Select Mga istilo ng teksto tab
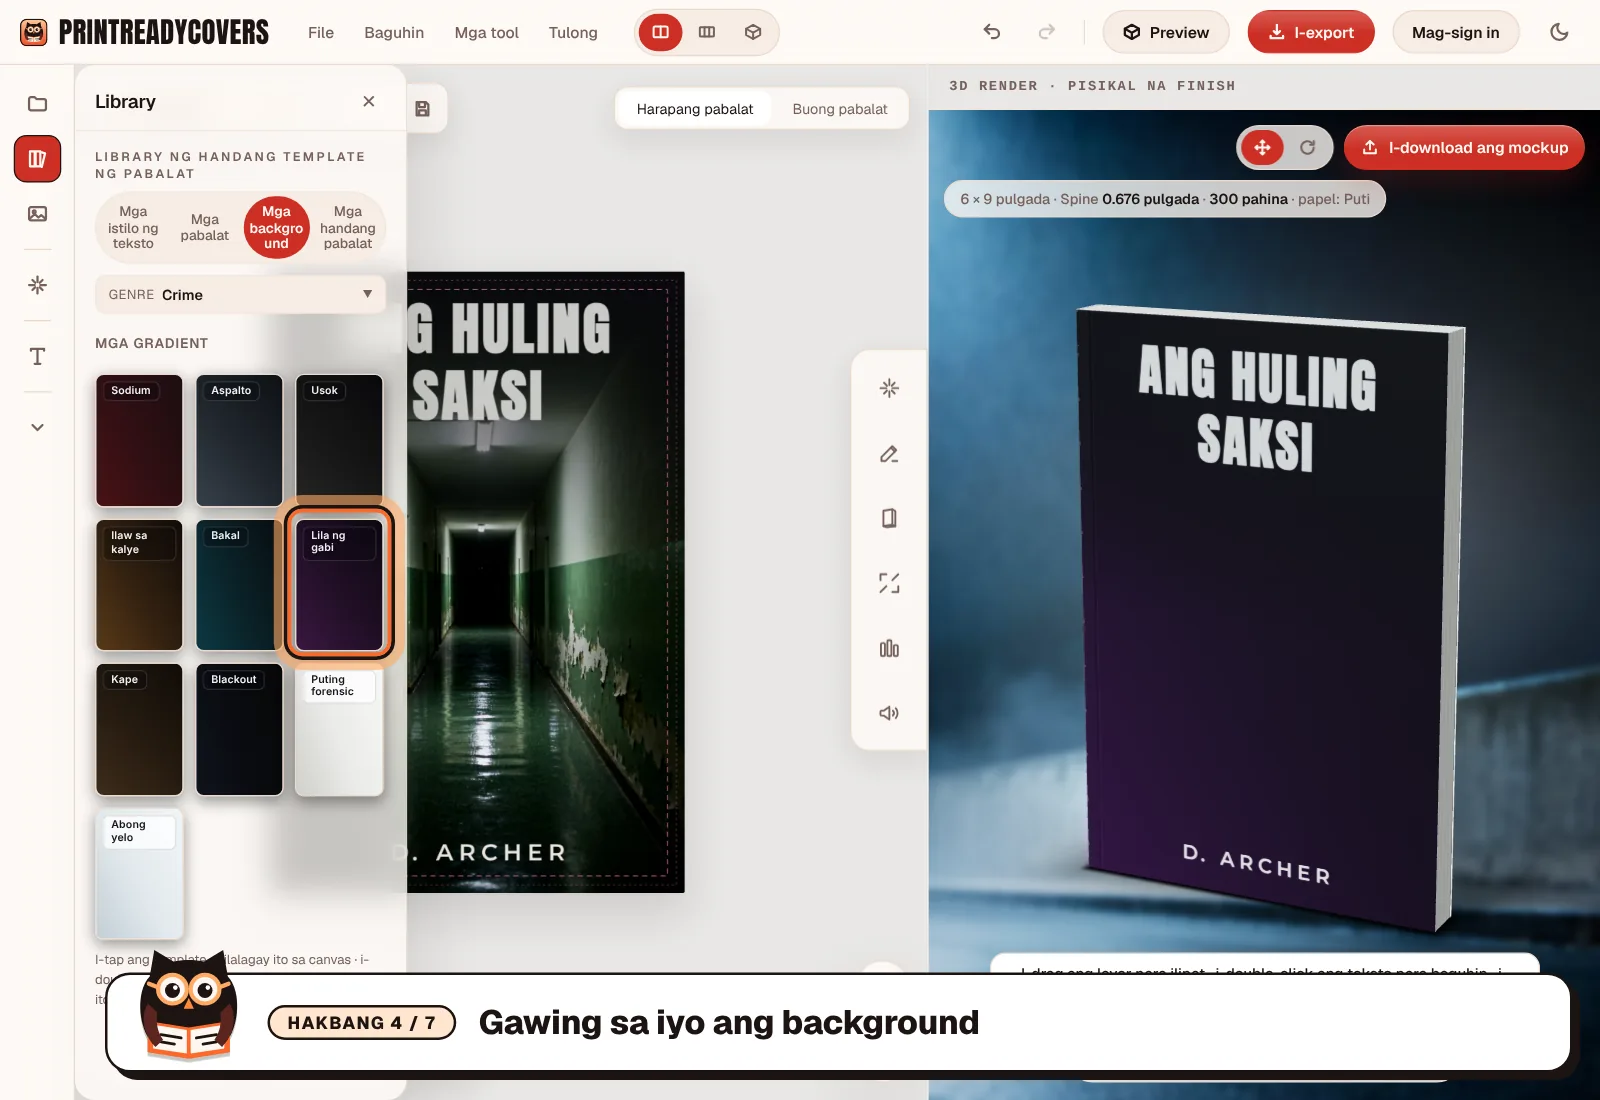 133,227
